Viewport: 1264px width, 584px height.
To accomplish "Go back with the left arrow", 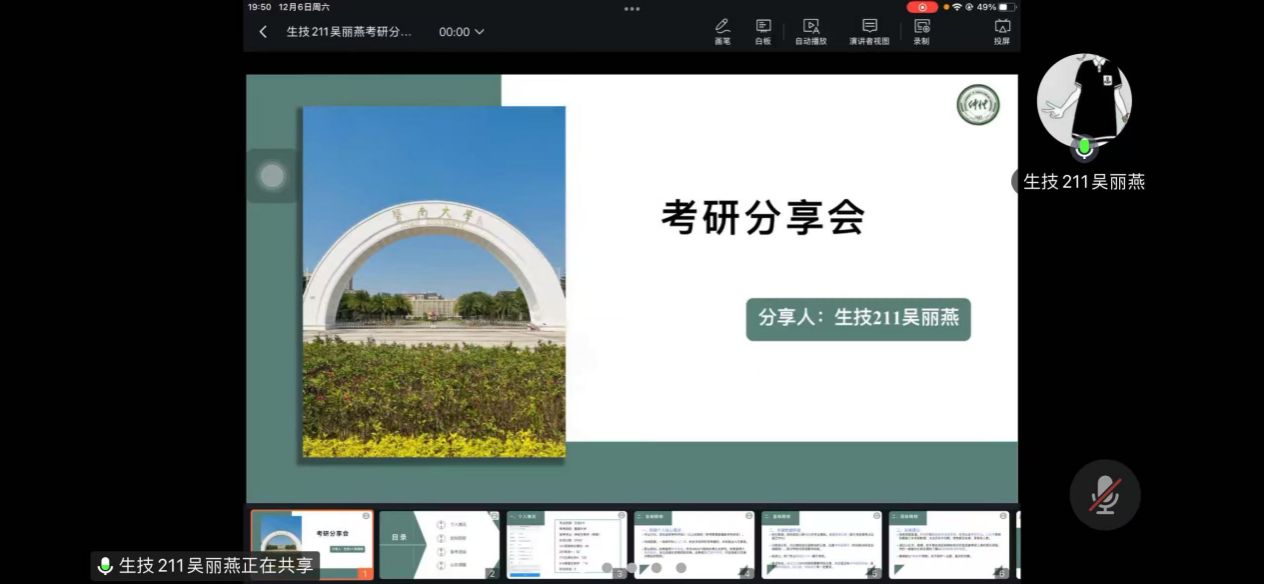I will 263,32.
